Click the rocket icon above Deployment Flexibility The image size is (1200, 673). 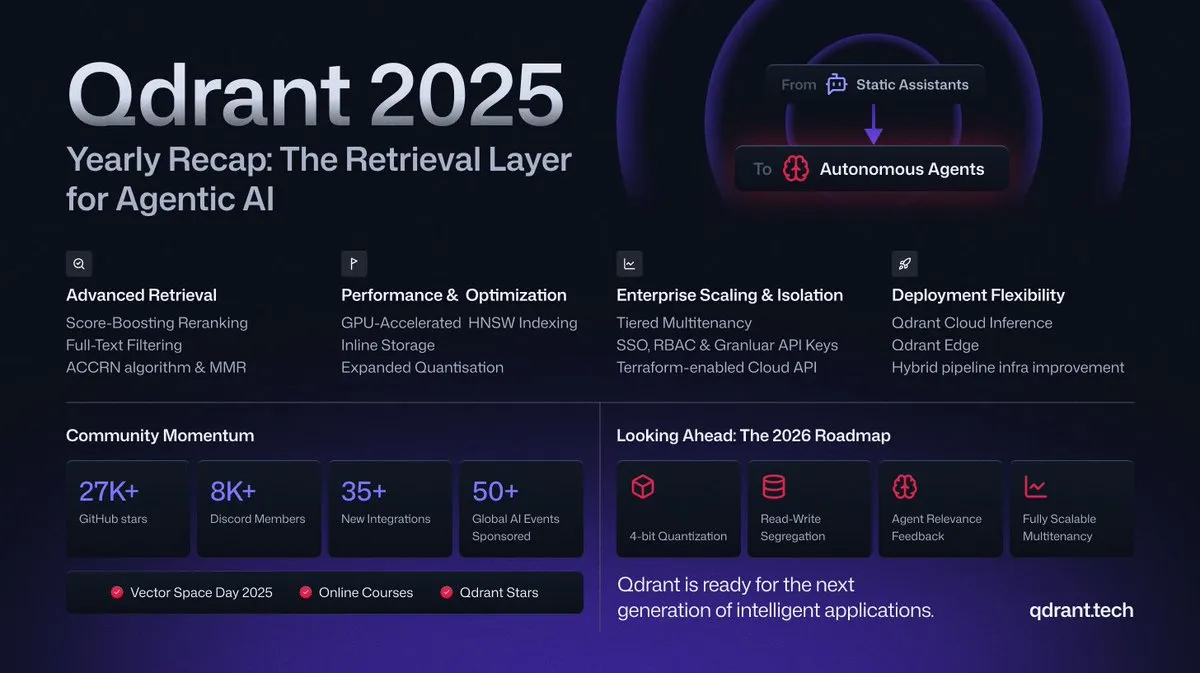[x=904, y=264]
